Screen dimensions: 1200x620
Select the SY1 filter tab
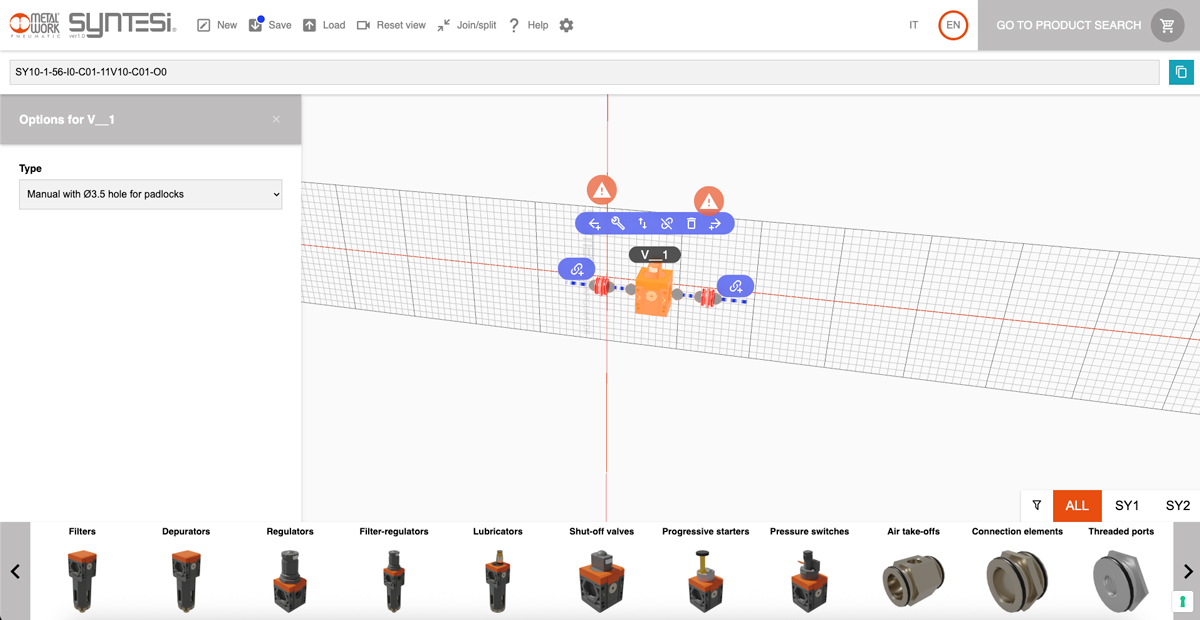point(1127,506)
